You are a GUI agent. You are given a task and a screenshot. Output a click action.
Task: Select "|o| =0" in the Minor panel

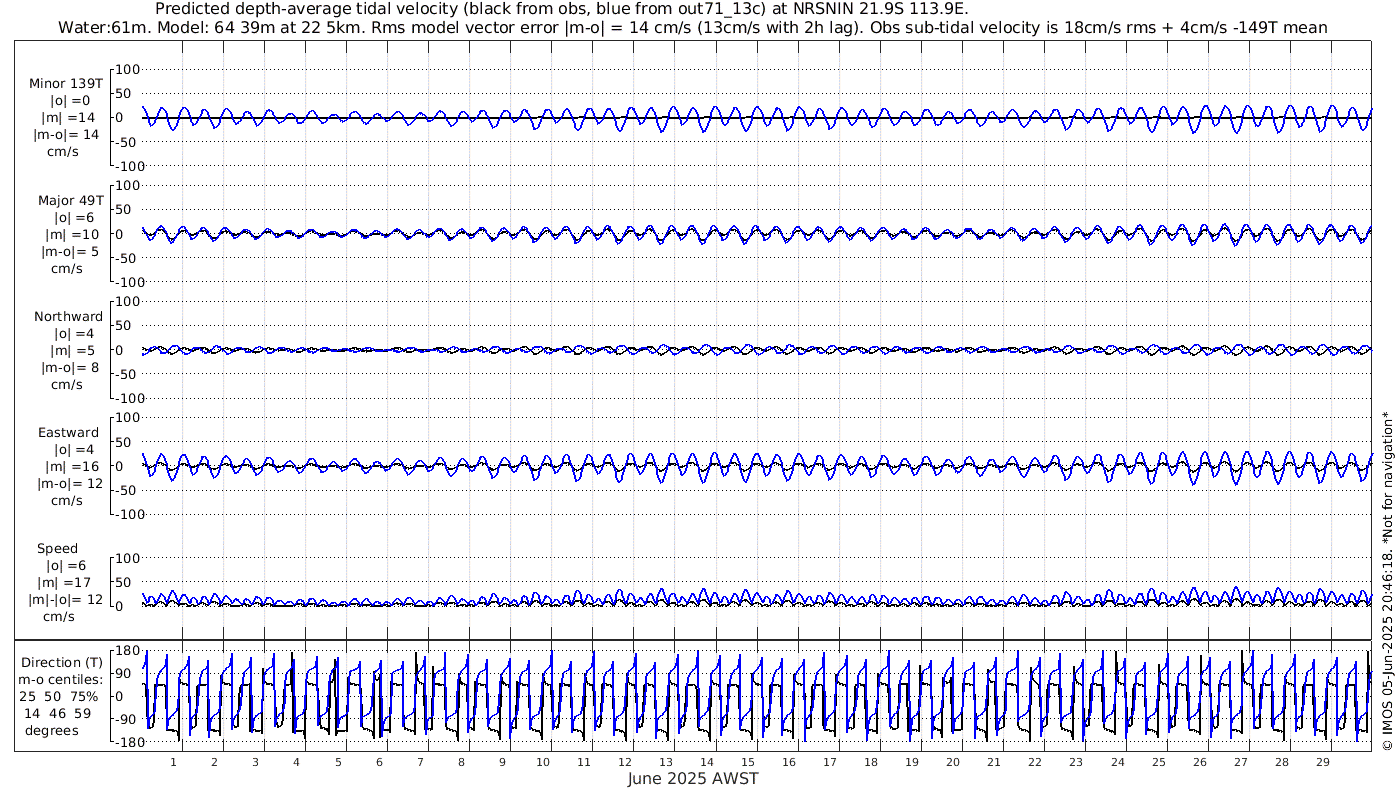tap(71, 101)
